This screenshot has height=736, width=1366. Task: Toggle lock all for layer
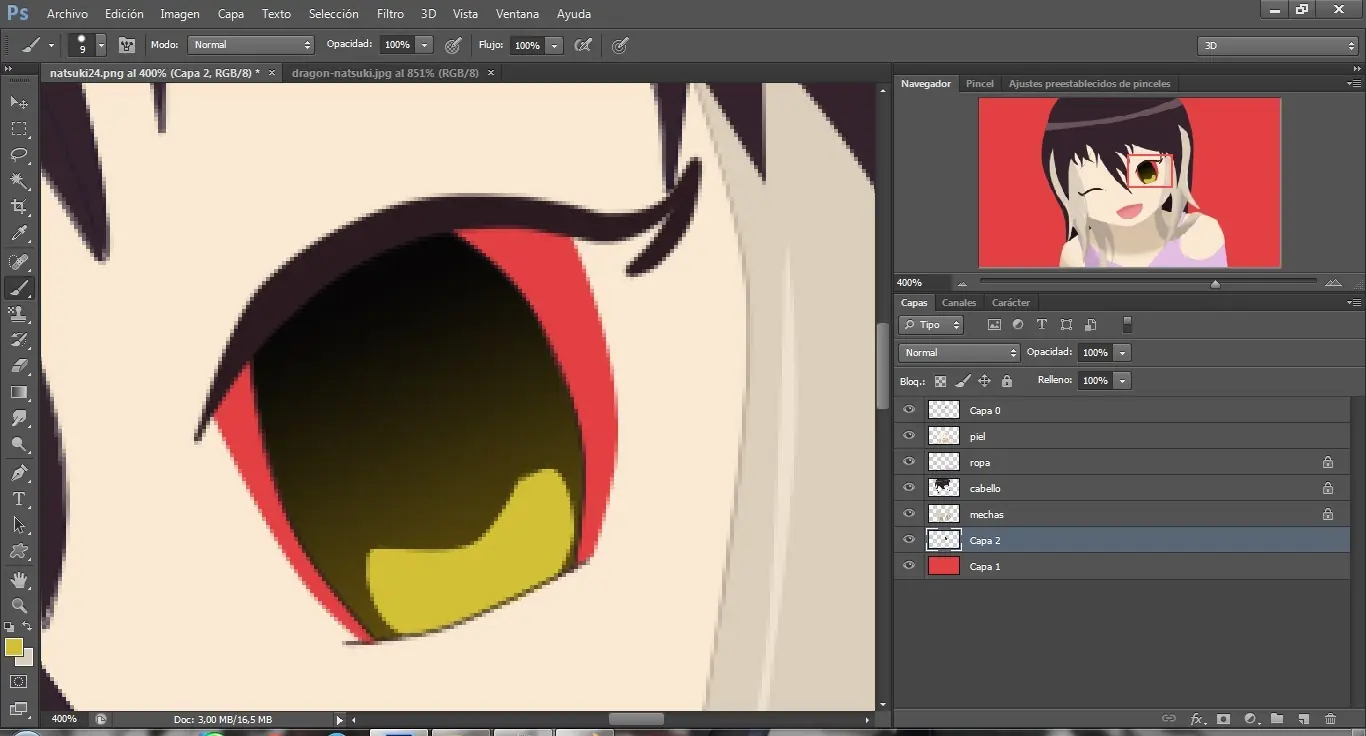(x=1007, y=381)
